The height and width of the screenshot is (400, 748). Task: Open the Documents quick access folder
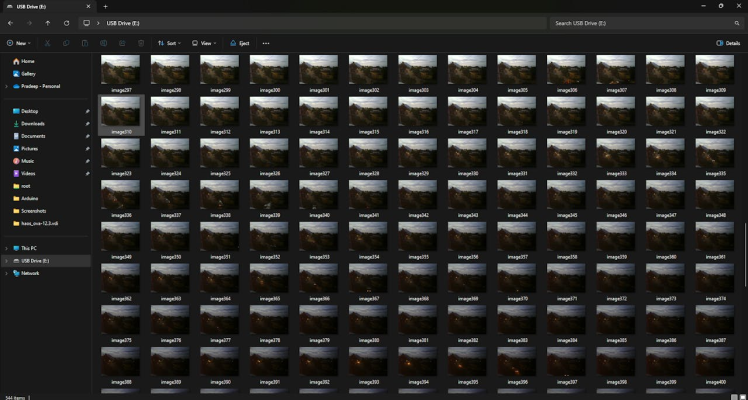(29, 136)
